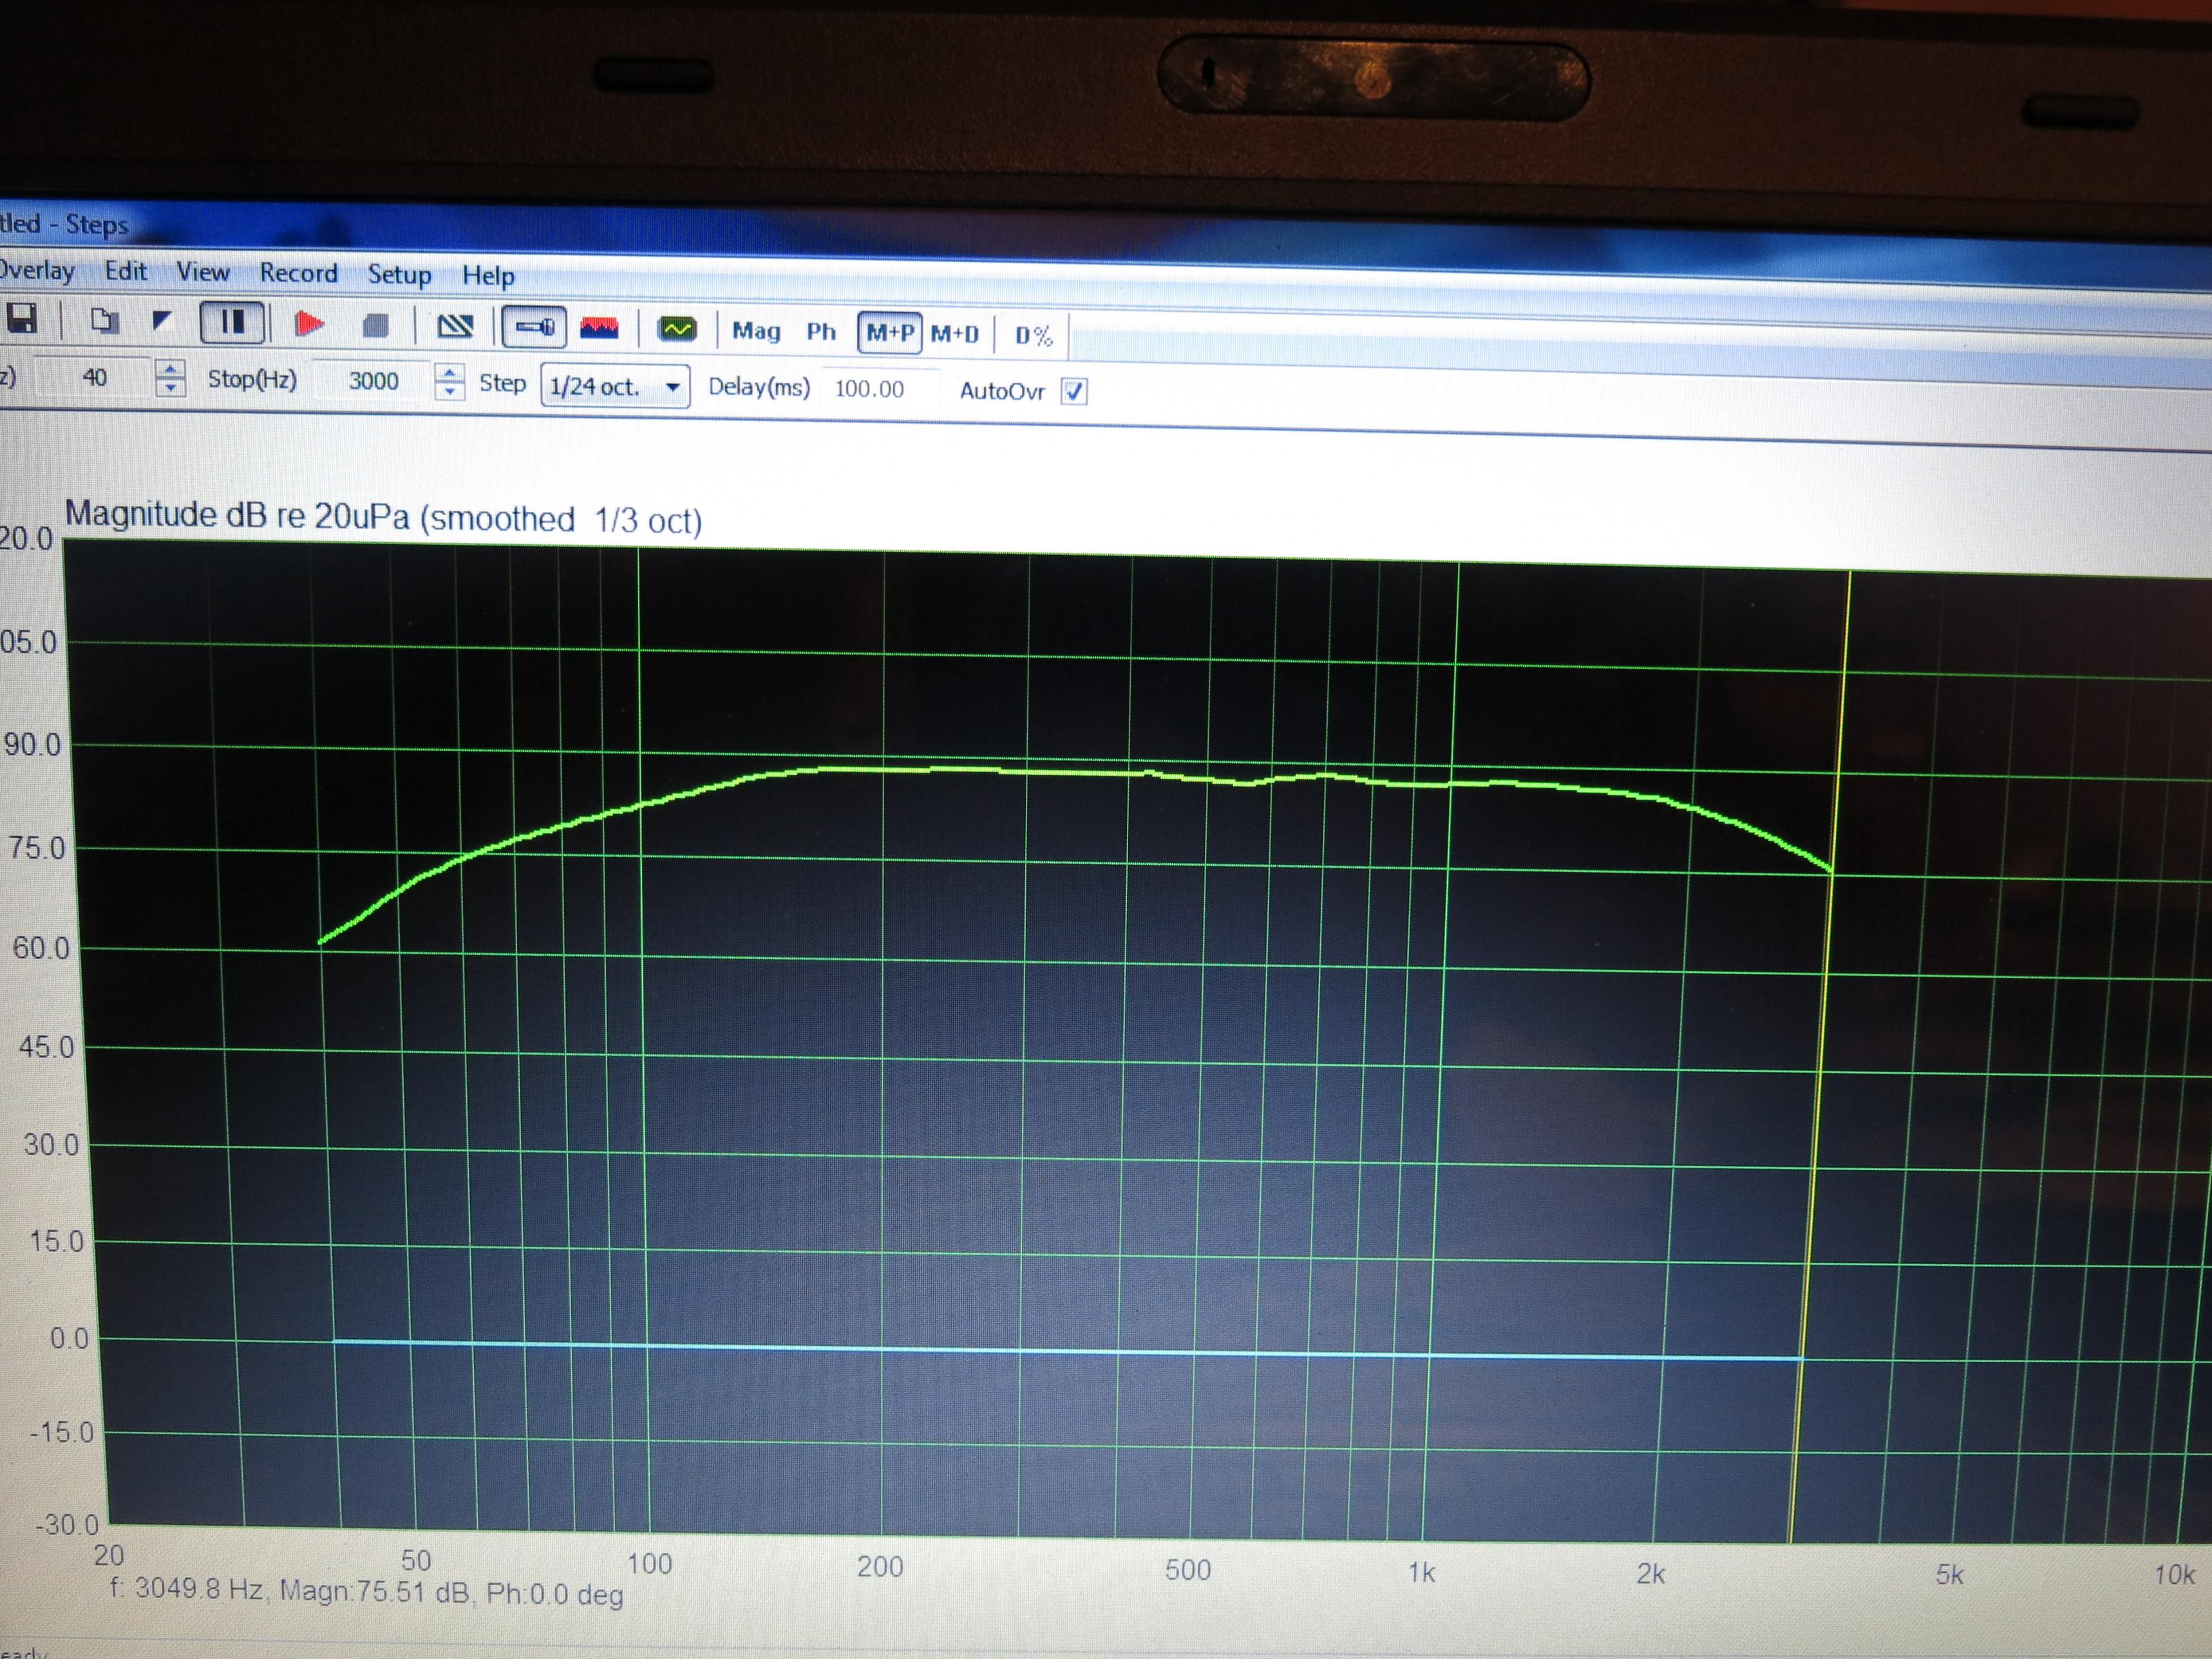Image resolution: width=2212 pixels, height=1659 pixels.
Task: Click the green magnitude curve near 200 Hz
Action: [882, 769]
